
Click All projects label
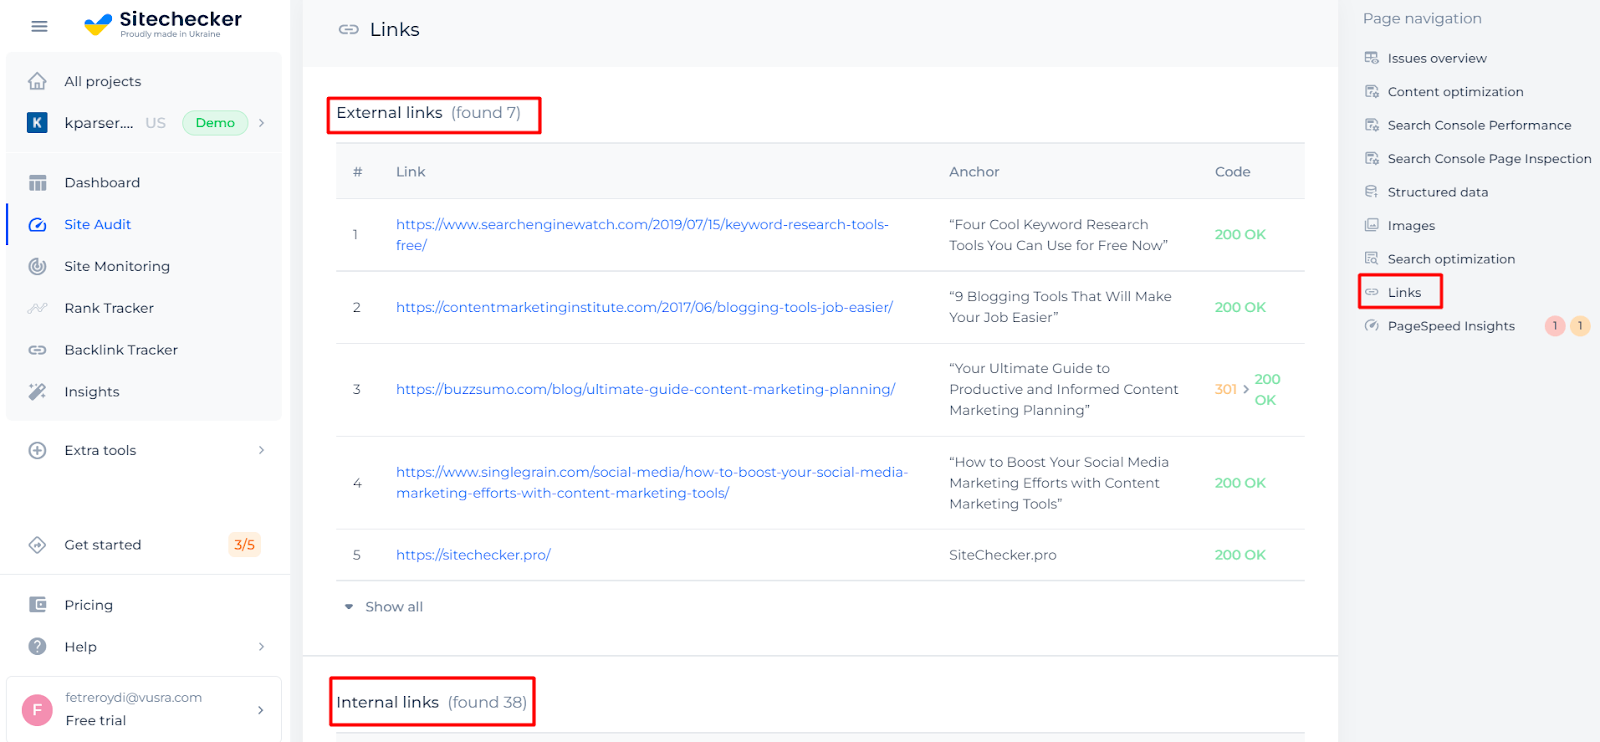click(x=103, y=81)
